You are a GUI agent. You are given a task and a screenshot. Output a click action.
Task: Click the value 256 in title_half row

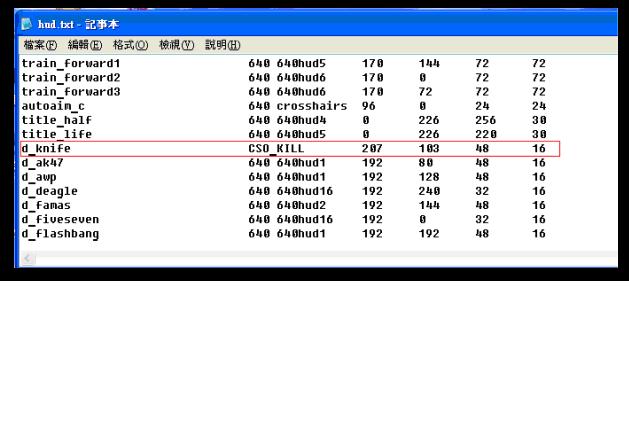[x=486, y=120]
